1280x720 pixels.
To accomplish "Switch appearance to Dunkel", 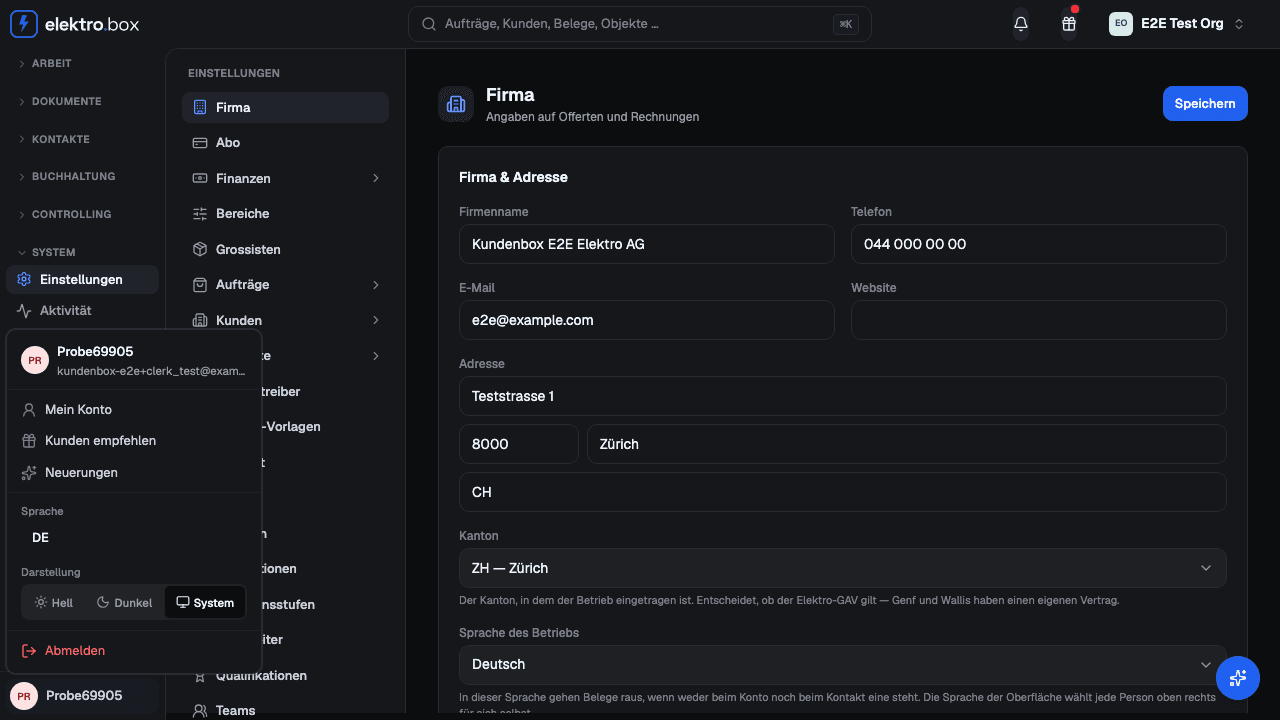I will pos(124,603).
